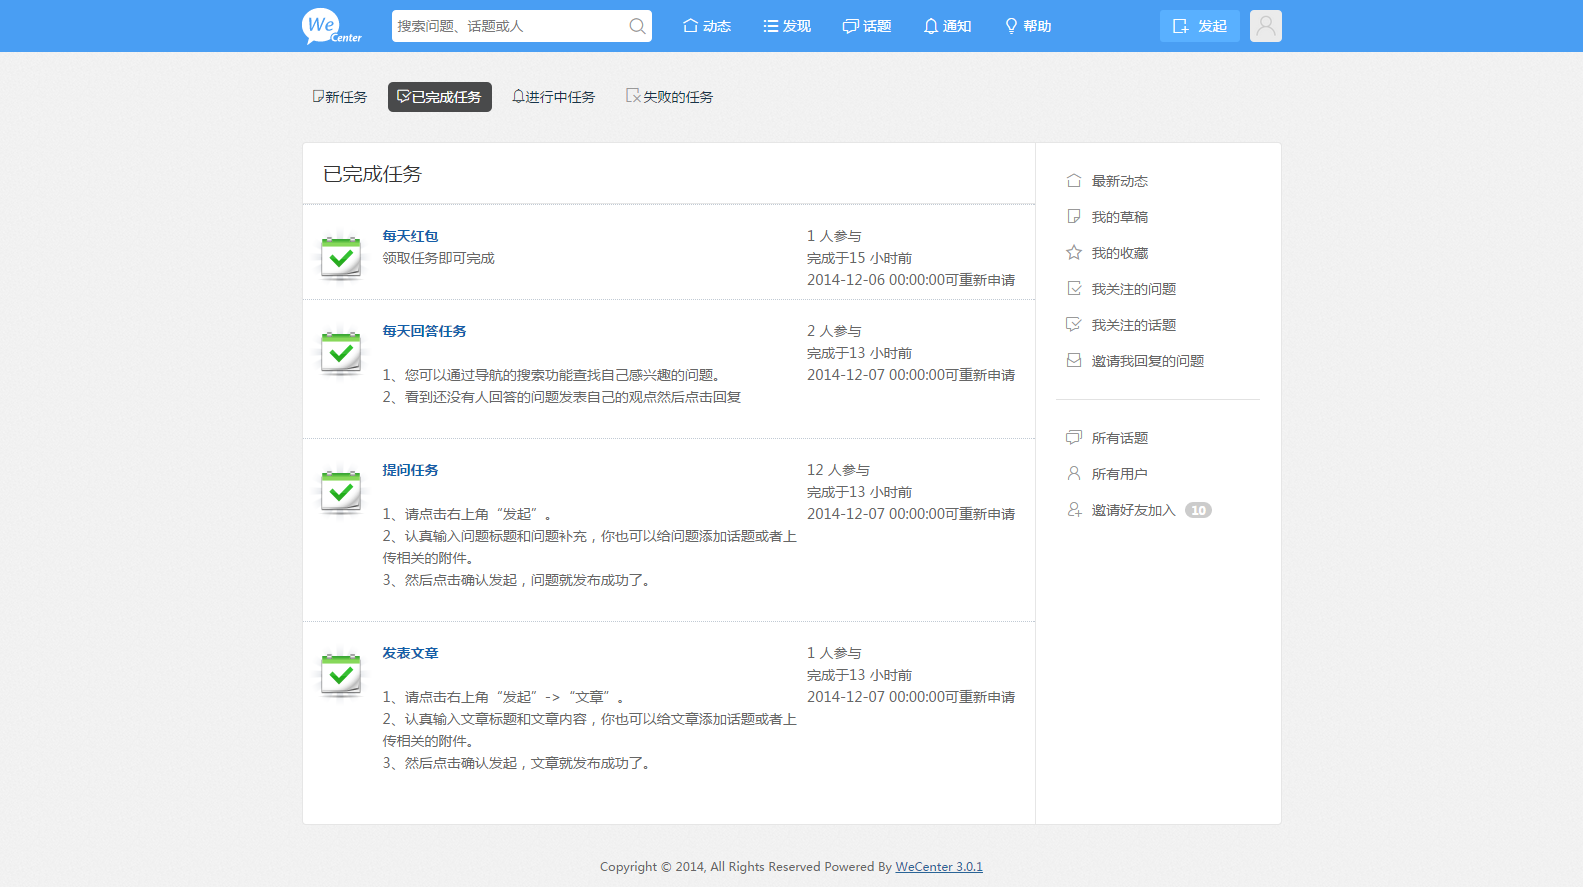Go to 邀请我回复的问题 in the sidebar

1147,361
